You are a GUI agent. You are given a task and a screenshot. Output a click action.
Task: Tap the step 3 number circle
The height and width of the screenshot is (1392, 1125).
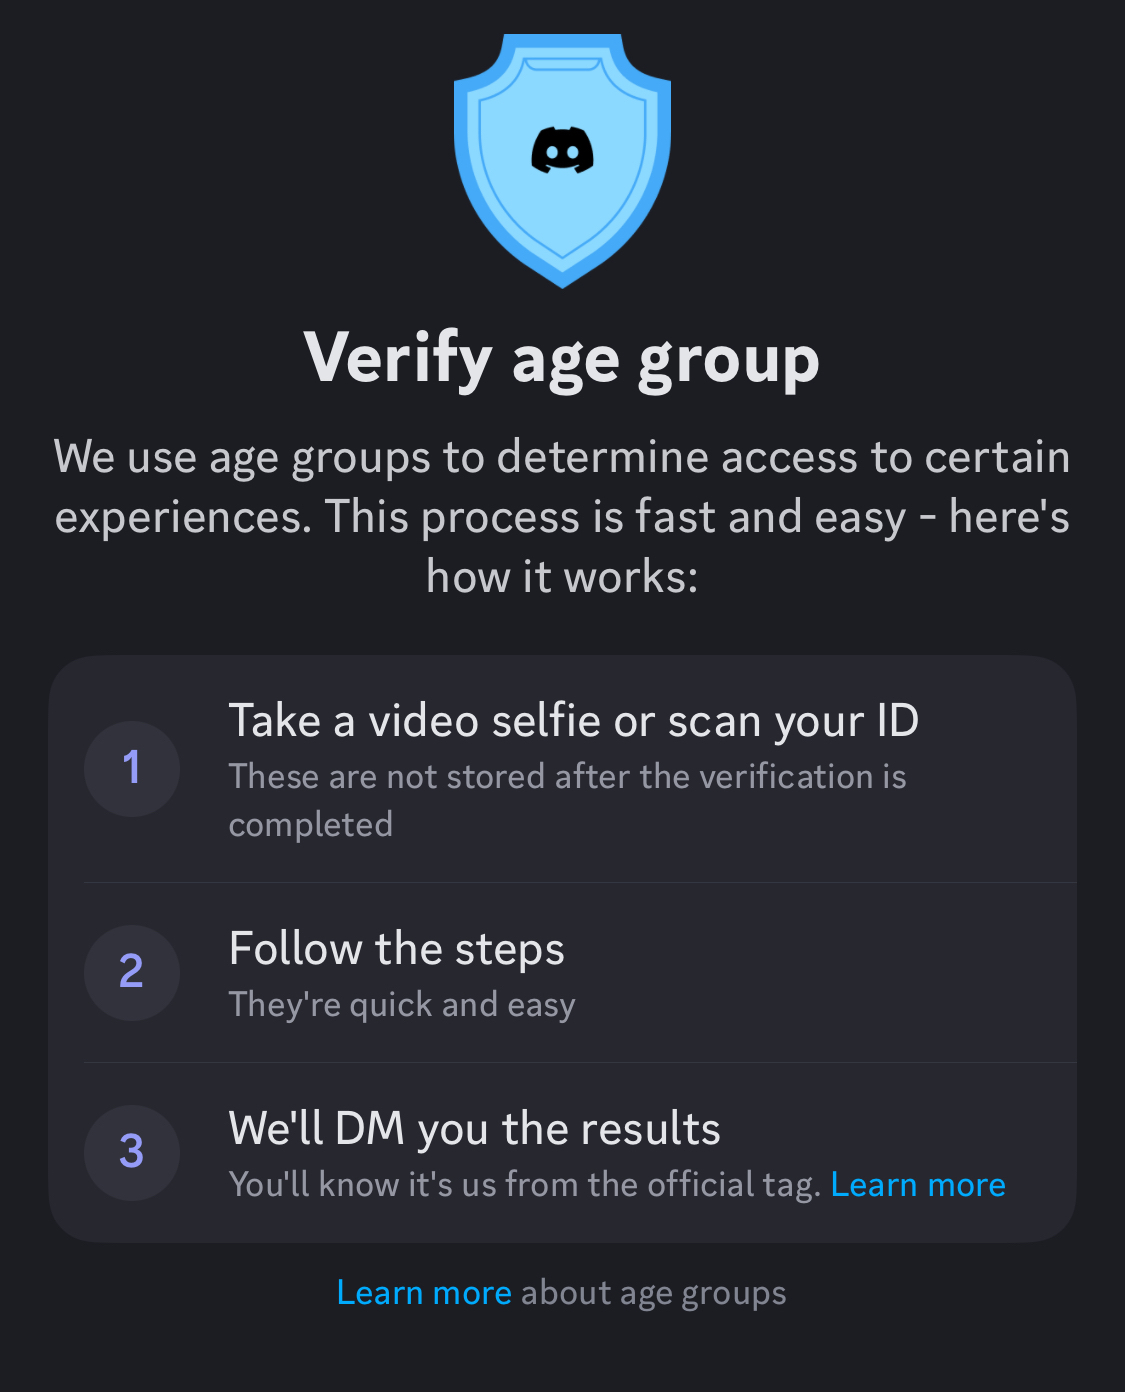pos(132,1152)
